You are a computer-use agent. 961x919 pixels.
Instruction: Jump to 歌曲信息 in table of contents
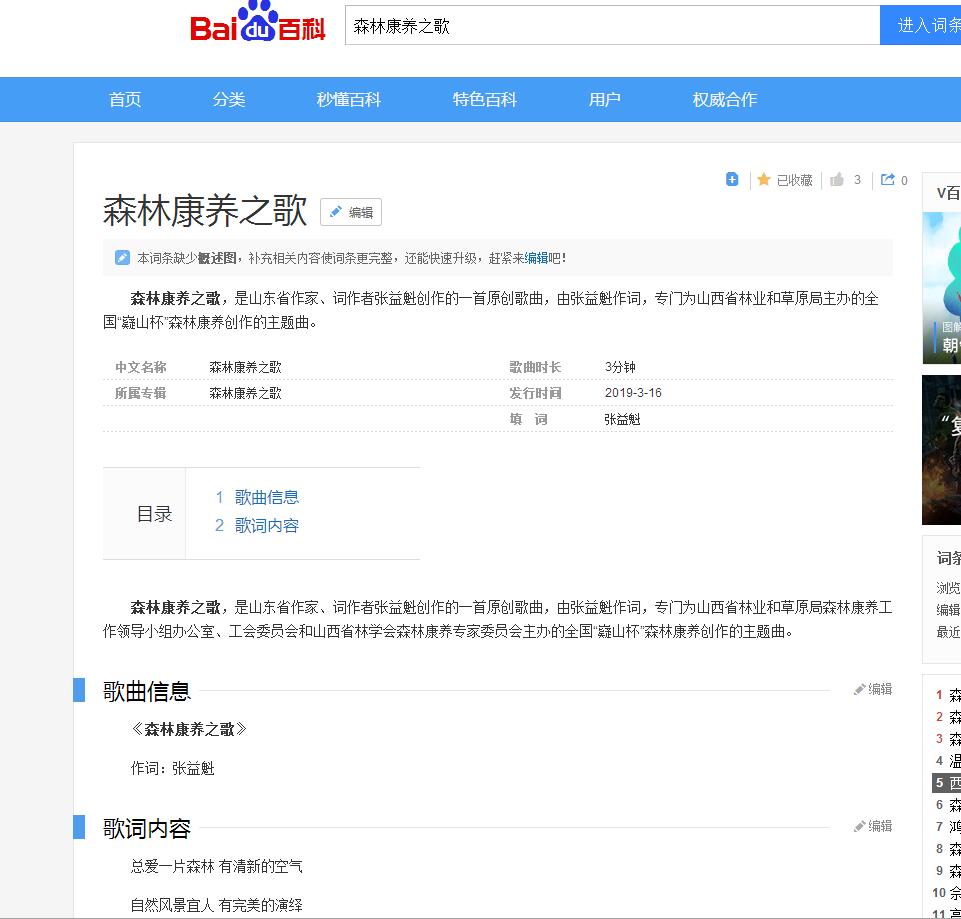pos(266,497)
